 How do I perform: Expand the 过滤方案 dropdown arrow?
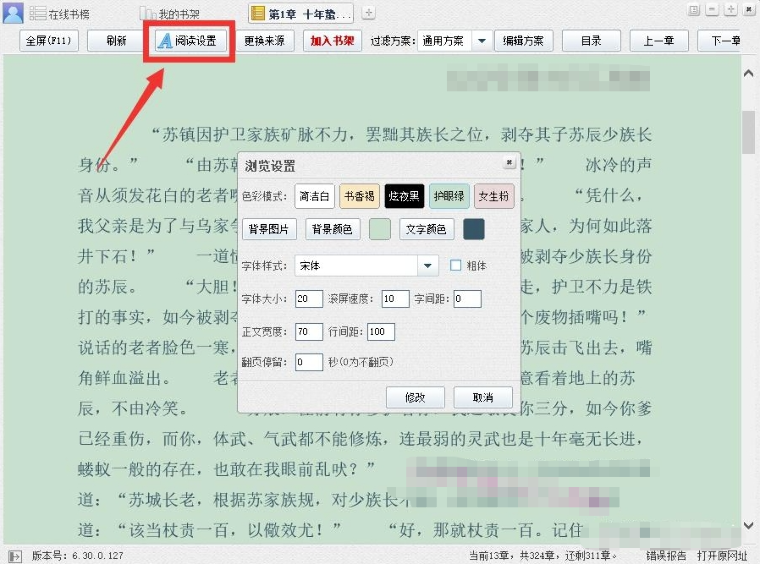coord(482,41)
